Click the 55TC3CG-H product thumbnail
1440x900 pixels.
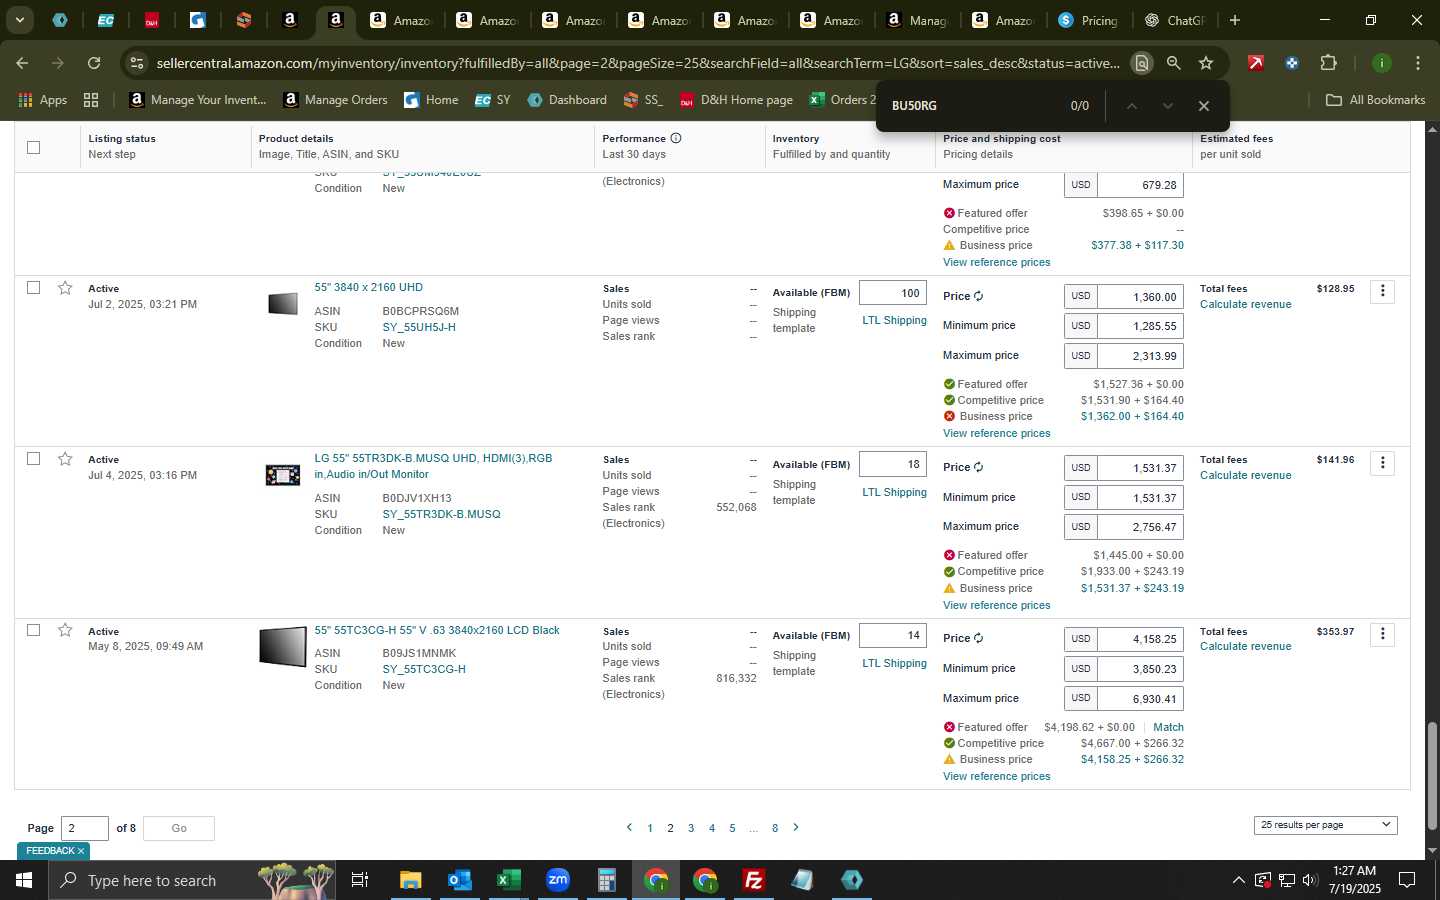(x=283, y=646)
